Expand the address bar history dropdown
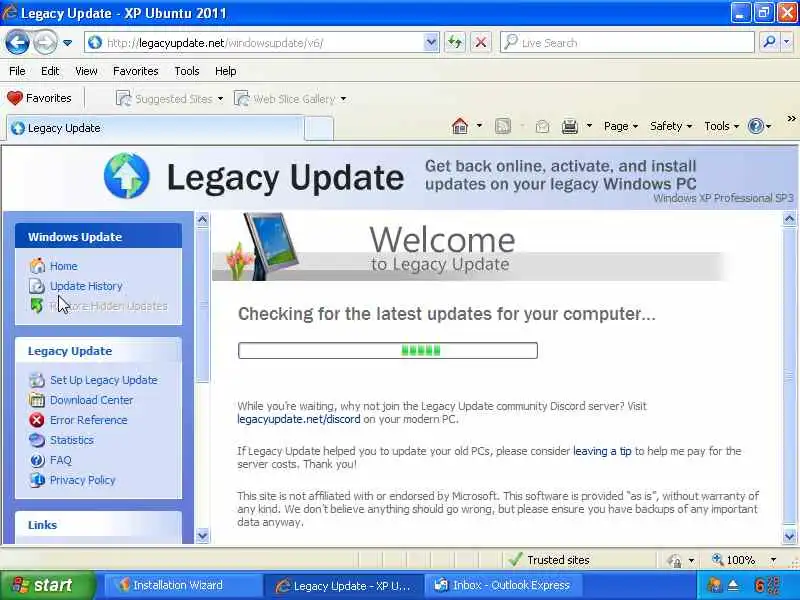This screenshot has width=800, height=600. point(431,43)
